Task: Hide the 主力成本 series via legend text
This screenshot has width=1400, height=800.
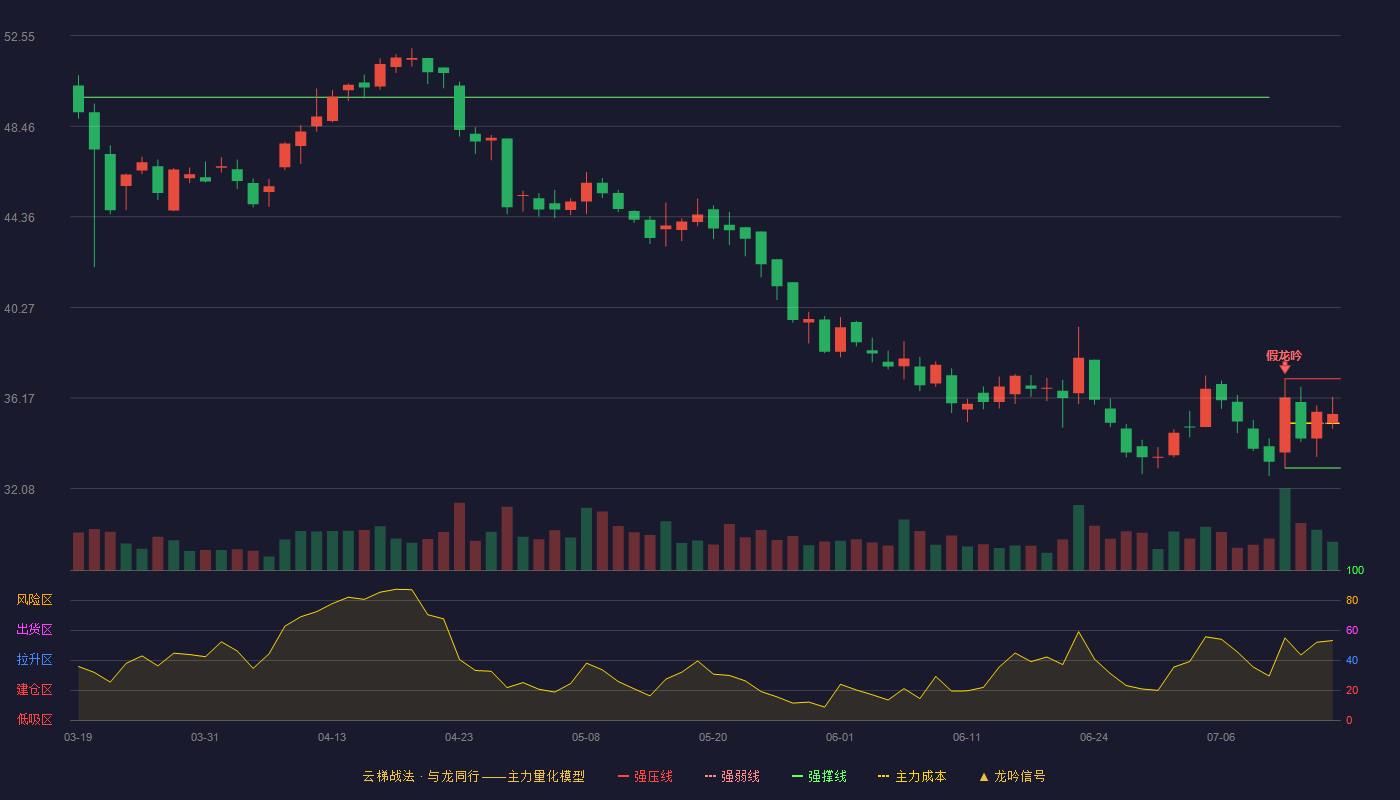Action: click(920, 776)
